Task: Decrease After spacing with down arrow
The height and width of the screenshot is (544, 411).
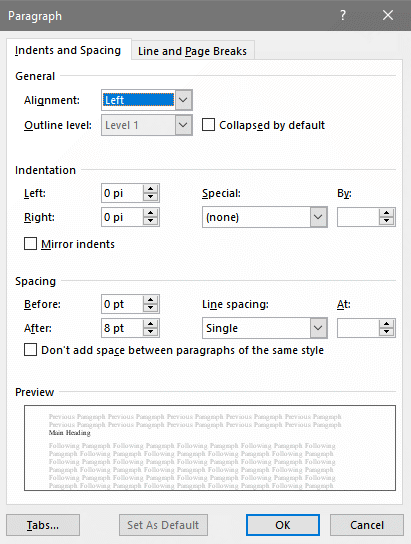Action: click(151, 332)
